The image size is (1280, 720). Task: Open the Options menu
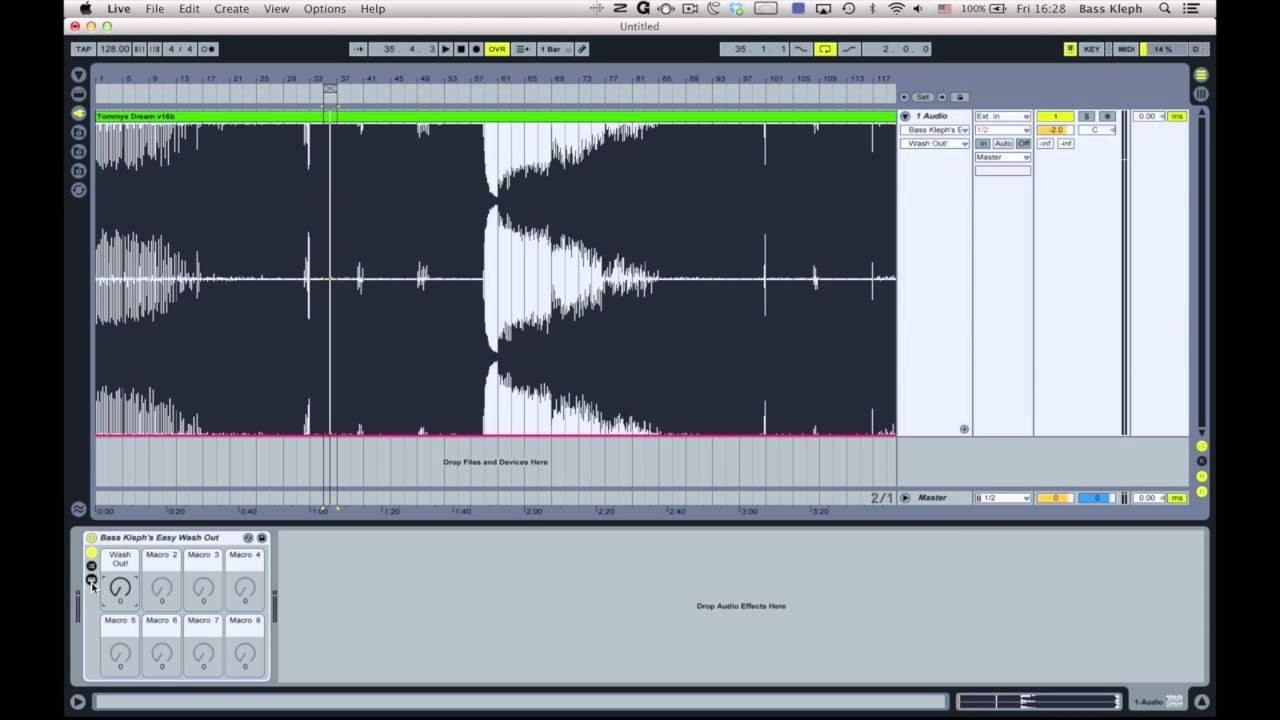pos(324,9)
